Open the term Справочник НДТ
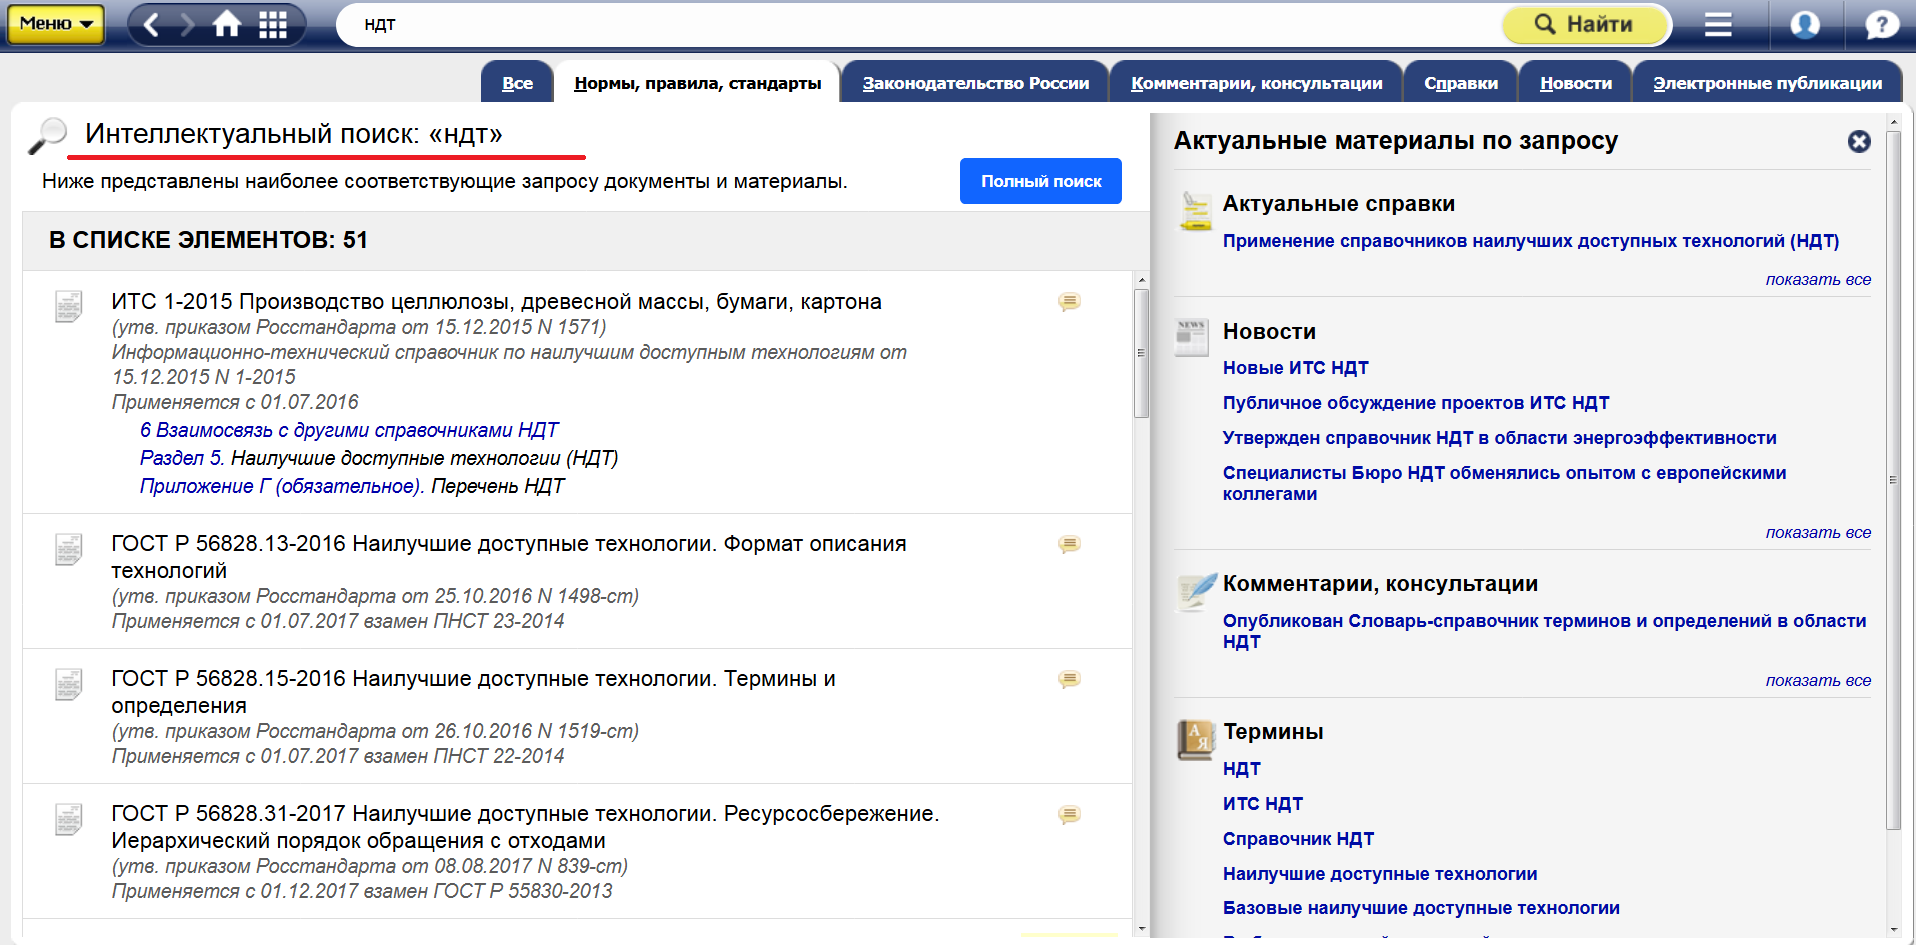 coord(1298,839)
